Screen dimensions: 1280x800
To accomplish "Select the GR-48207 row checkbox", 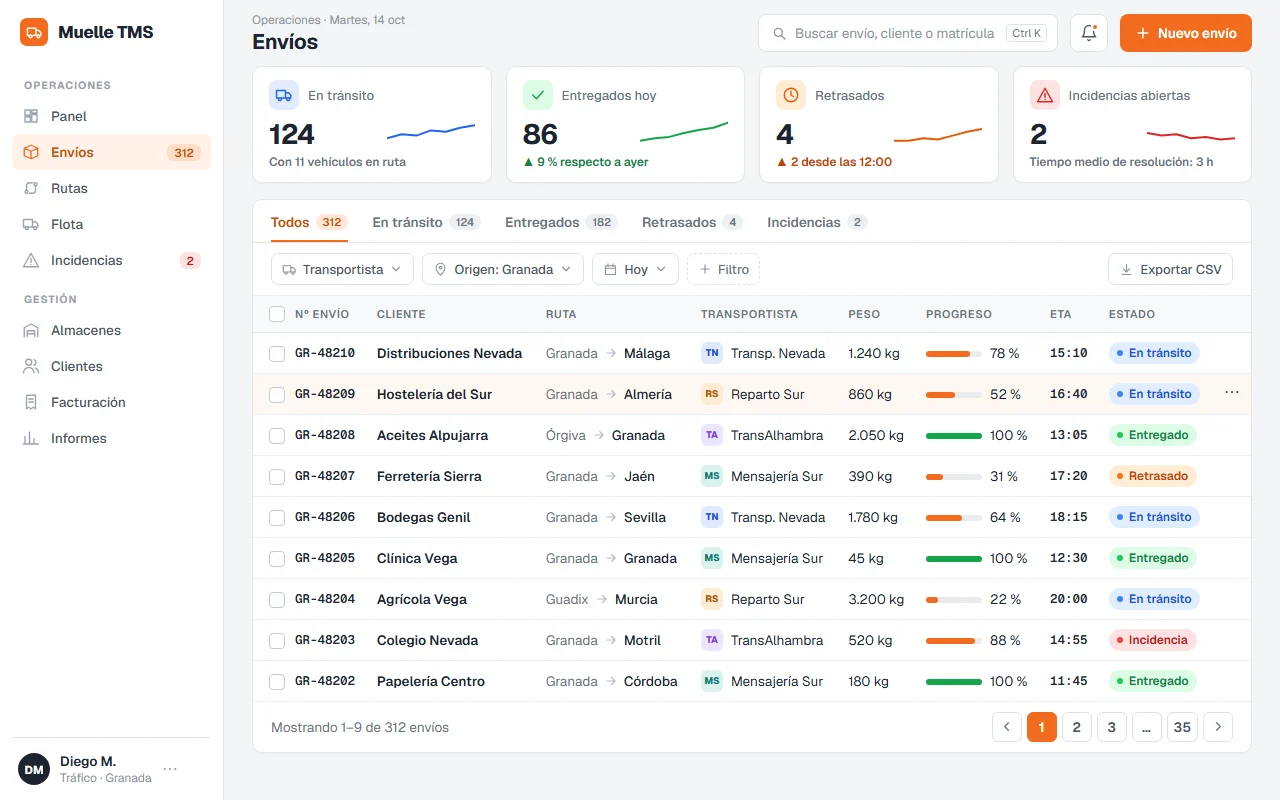I will tap(277, 476).
